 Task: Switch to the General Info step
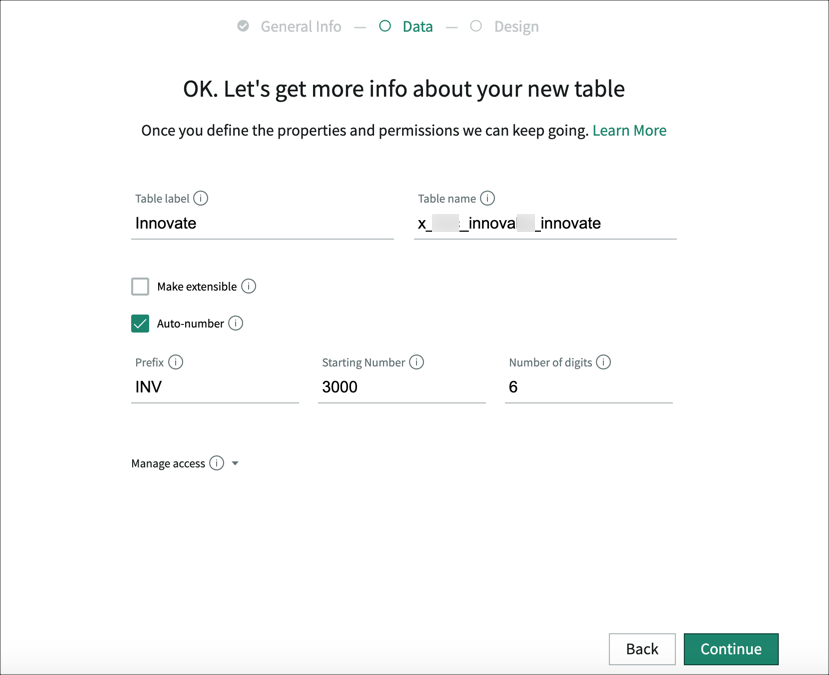[x=300, y=26]
